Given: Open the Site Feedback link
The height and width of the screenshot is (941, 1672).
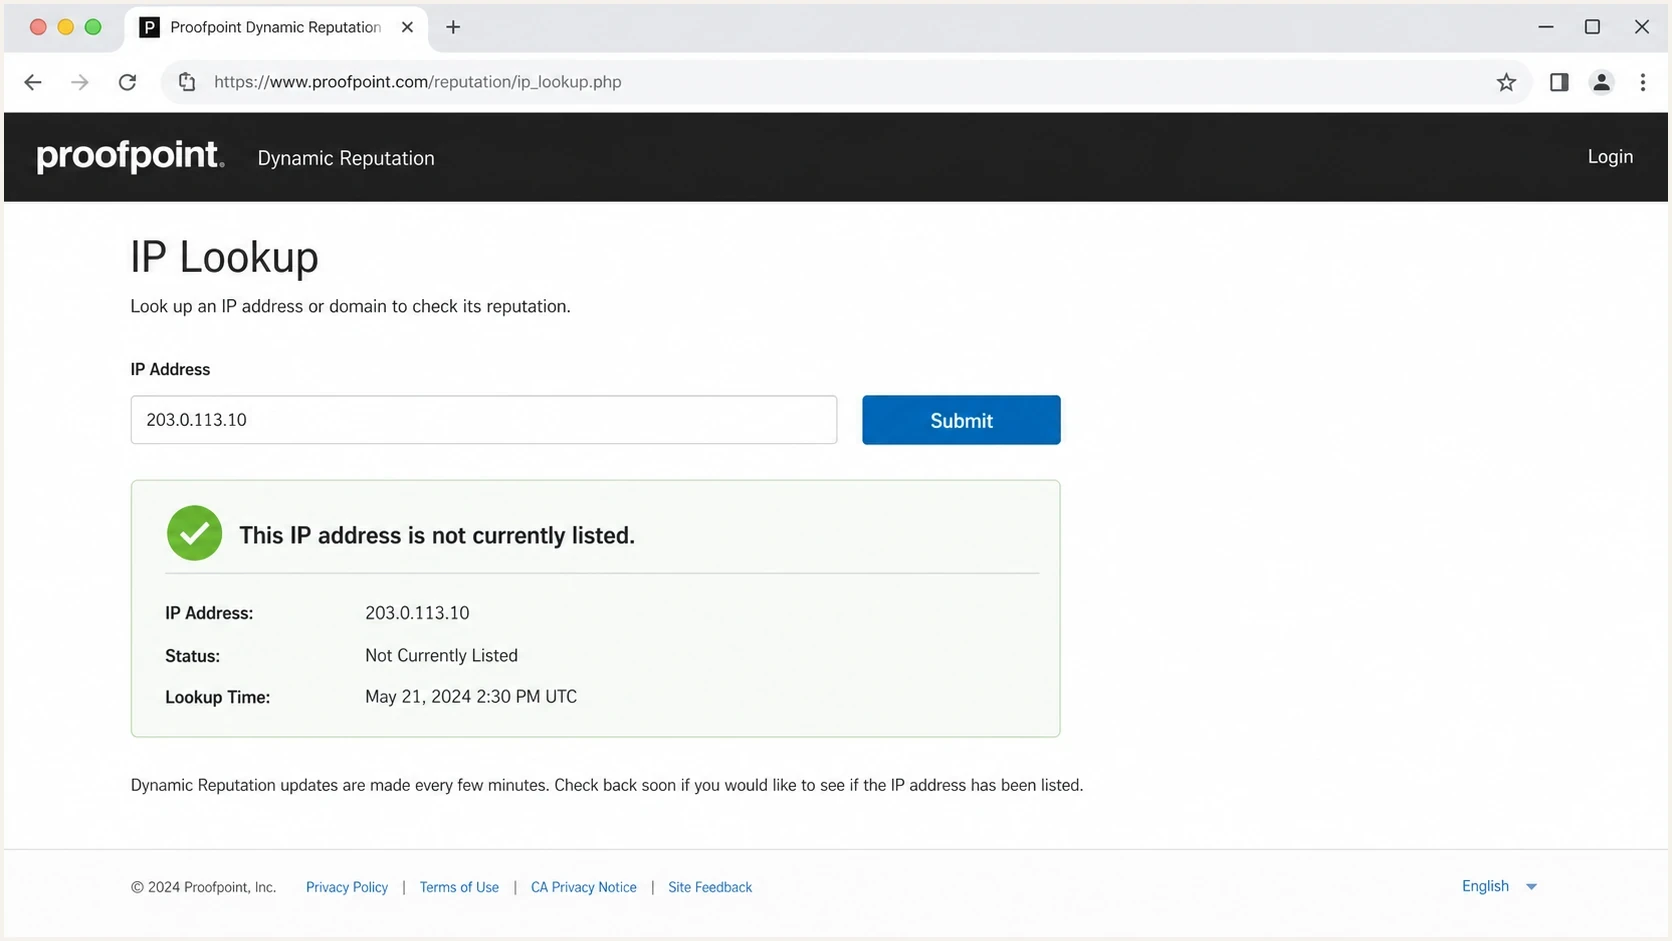Looking at the screenshot, I should click(x=710, y=887).
